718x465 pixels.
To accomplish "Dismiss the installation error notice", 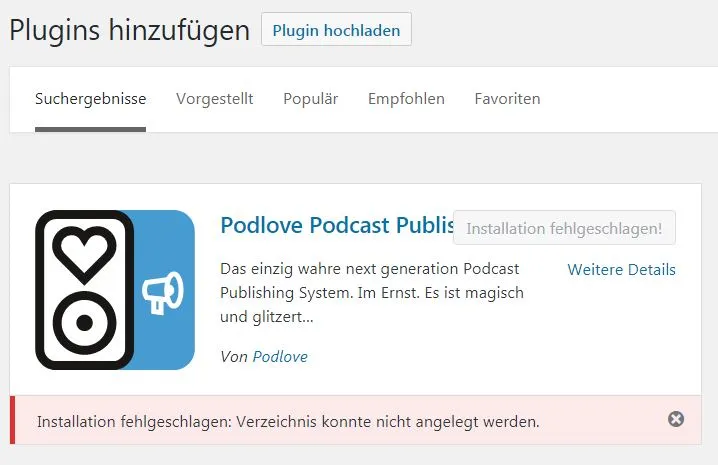I will click(676, 419).
